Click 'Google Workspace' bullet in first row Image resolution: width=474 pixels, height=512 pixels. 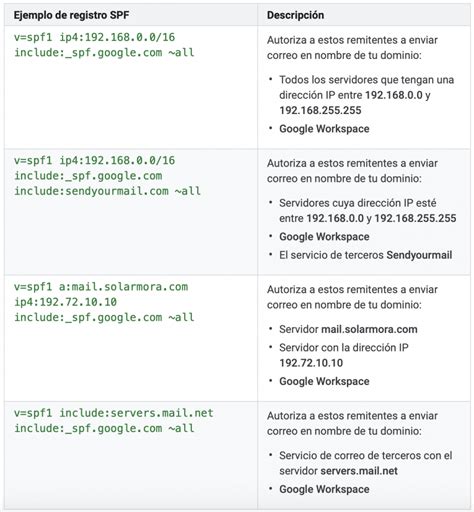pyautogui.click(x=324, y=129)
